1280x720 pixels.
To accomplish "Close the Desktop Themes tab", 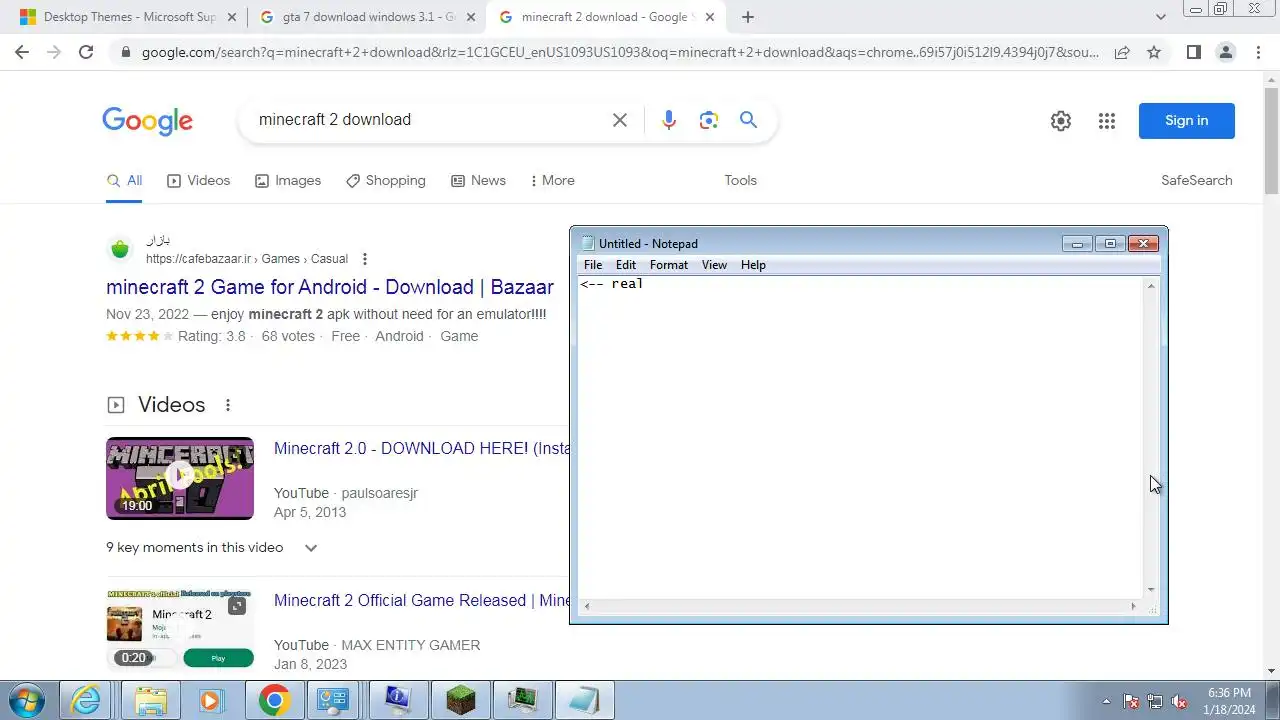I will tap(233, 17).
